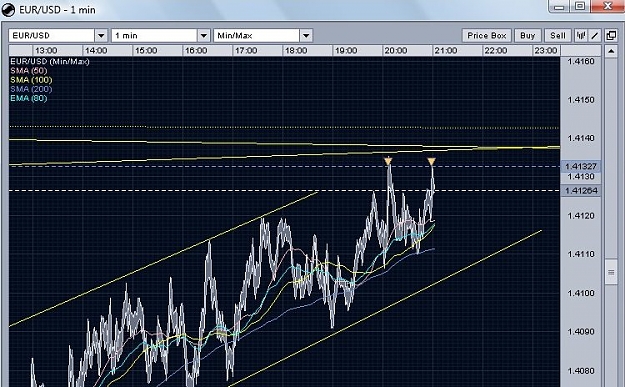The width and height of the screenshot is (625, 387).
Task: Select the line drawing tool icon
Action: (x=594, y=35)
